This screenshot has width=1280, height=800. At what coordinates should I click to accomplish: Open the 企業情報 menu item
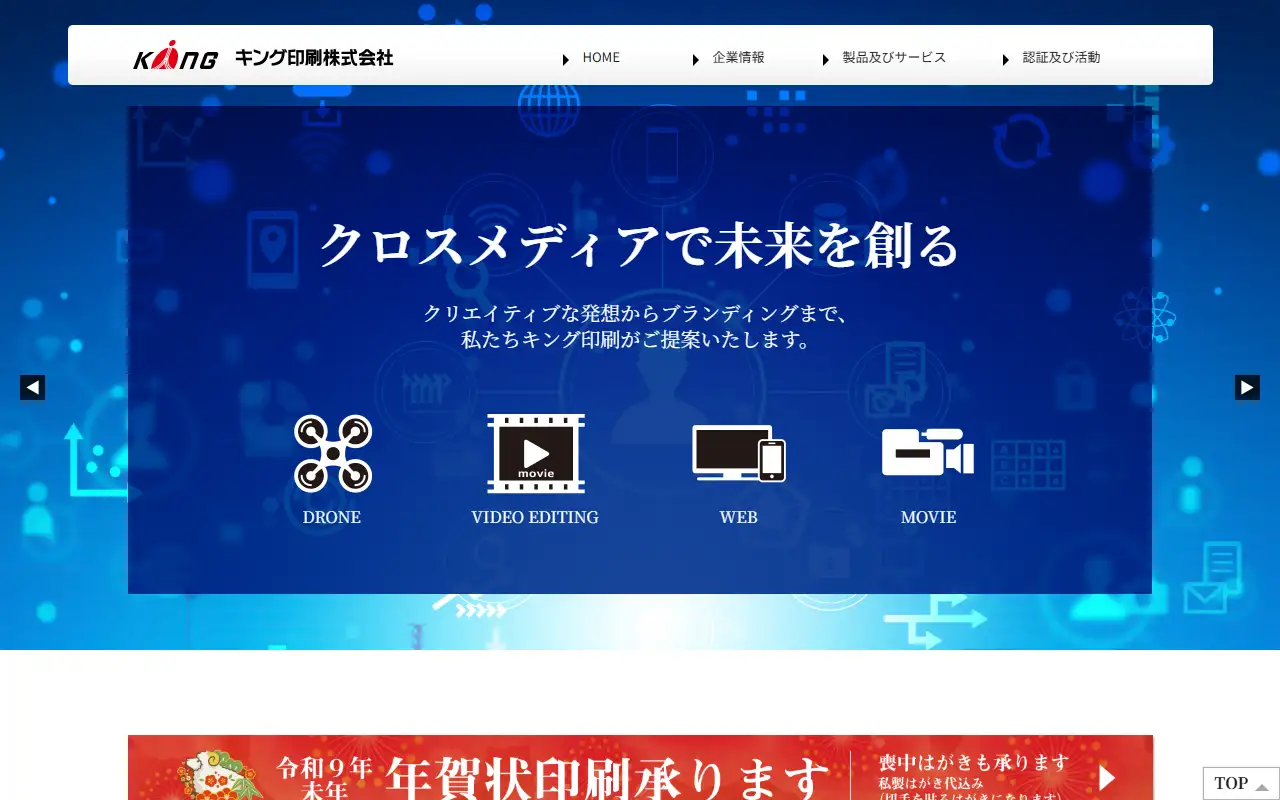click(738, 57)
